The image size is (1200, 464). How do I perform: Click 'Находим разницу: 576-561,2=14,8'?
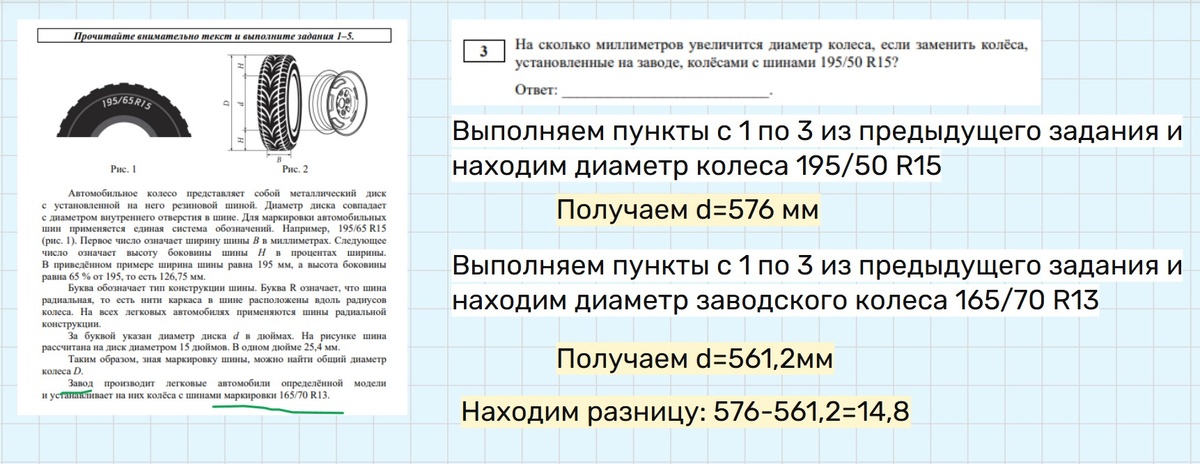684,411
